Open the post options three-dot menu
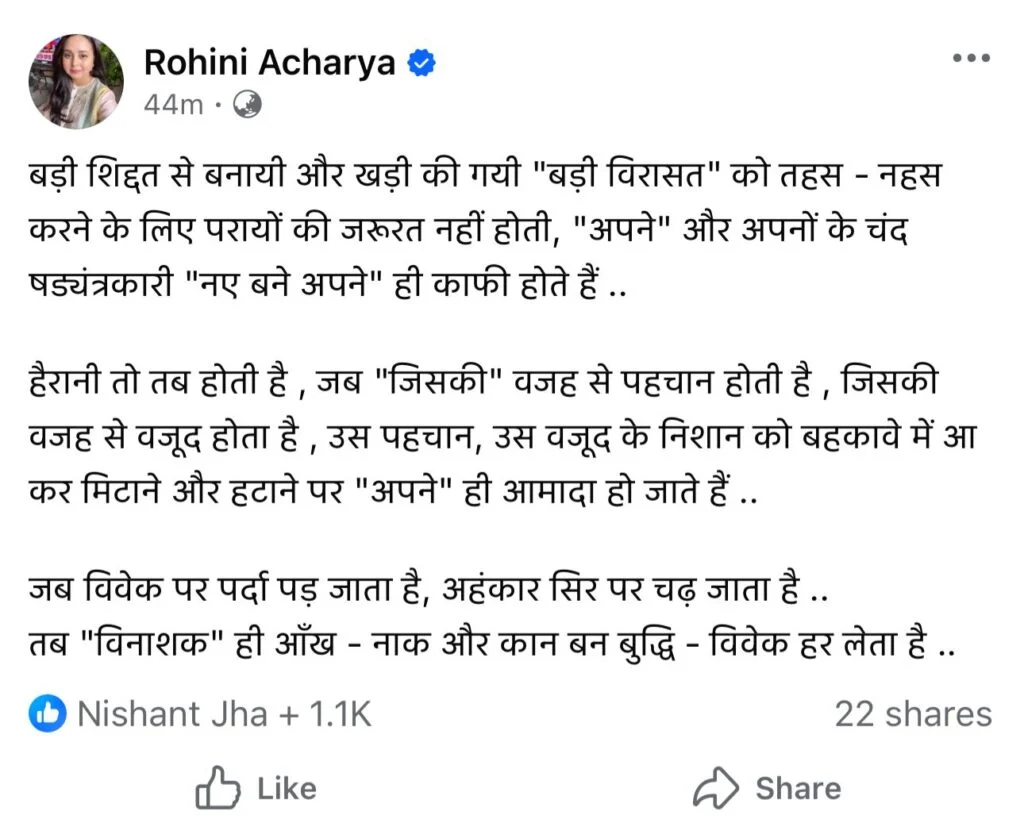 (970, 57)
